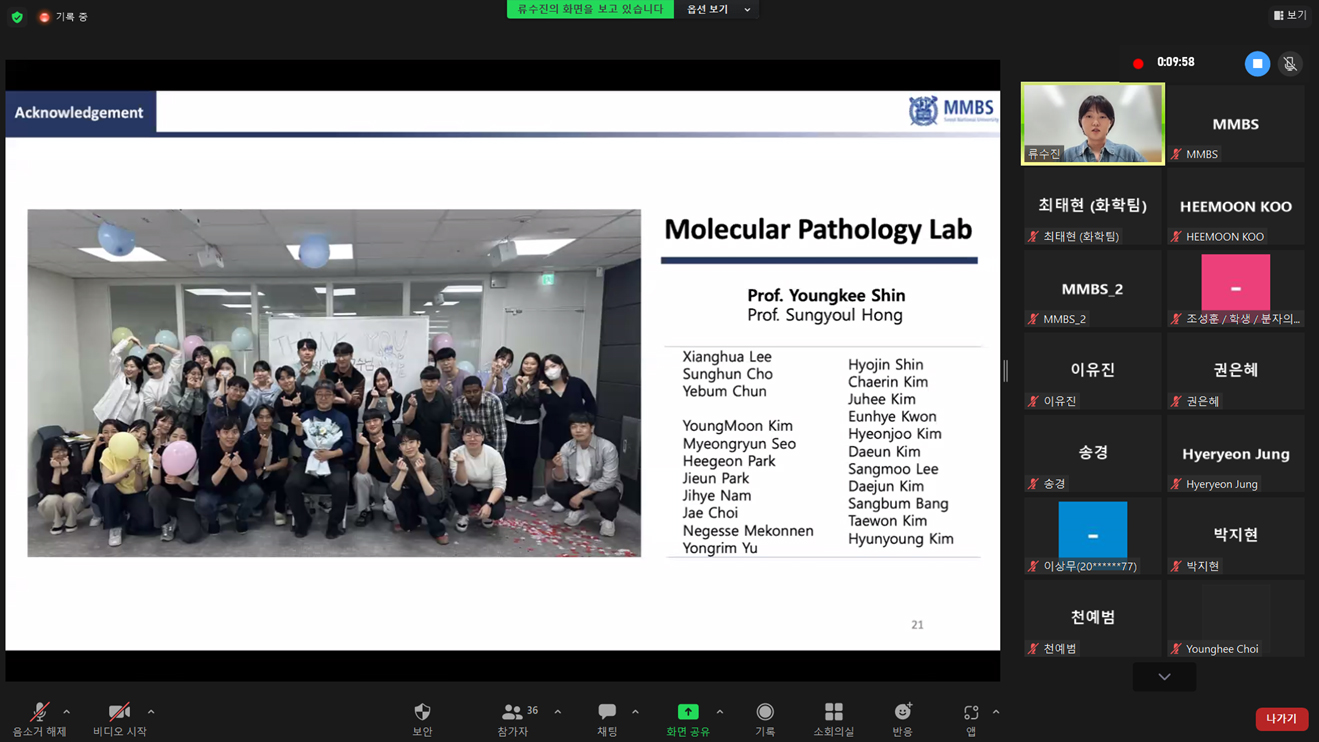Click the Hyeryeon Jung participant tile

click(x=1235, y=455)
